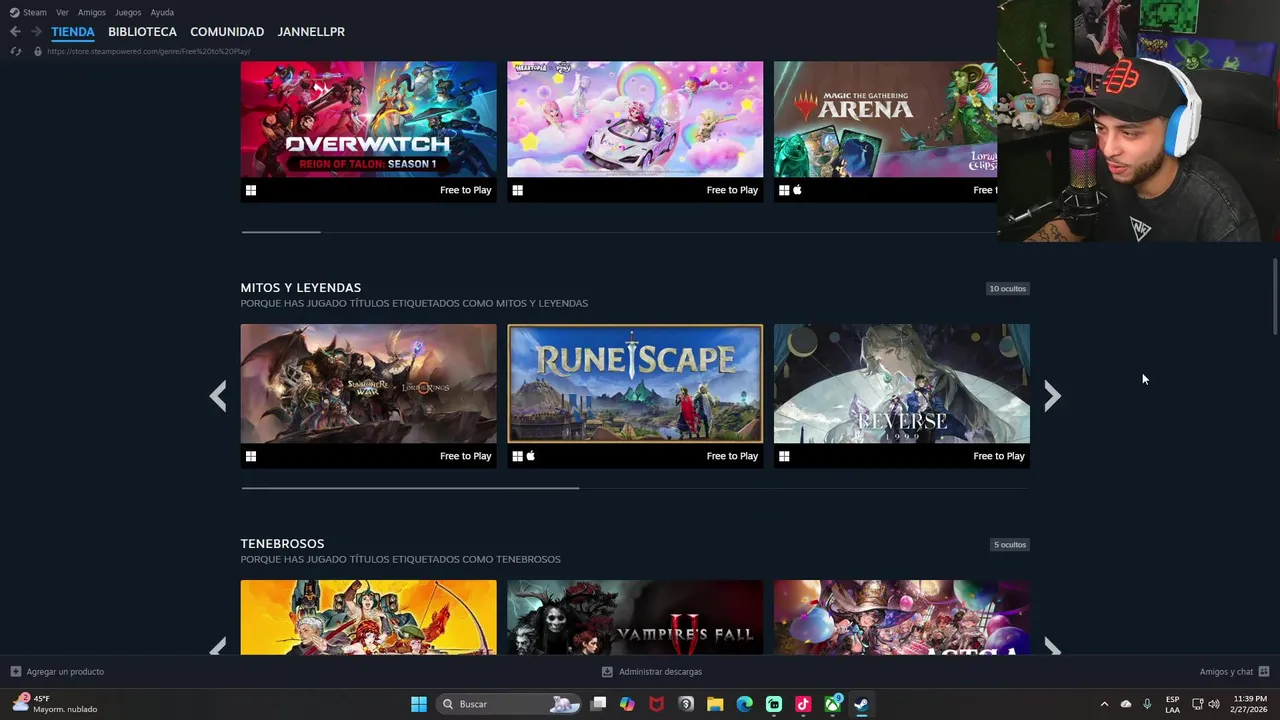This screenshot has width=1280, height=720.
Task: Open the Amigos menu
Action: (92, 12)
